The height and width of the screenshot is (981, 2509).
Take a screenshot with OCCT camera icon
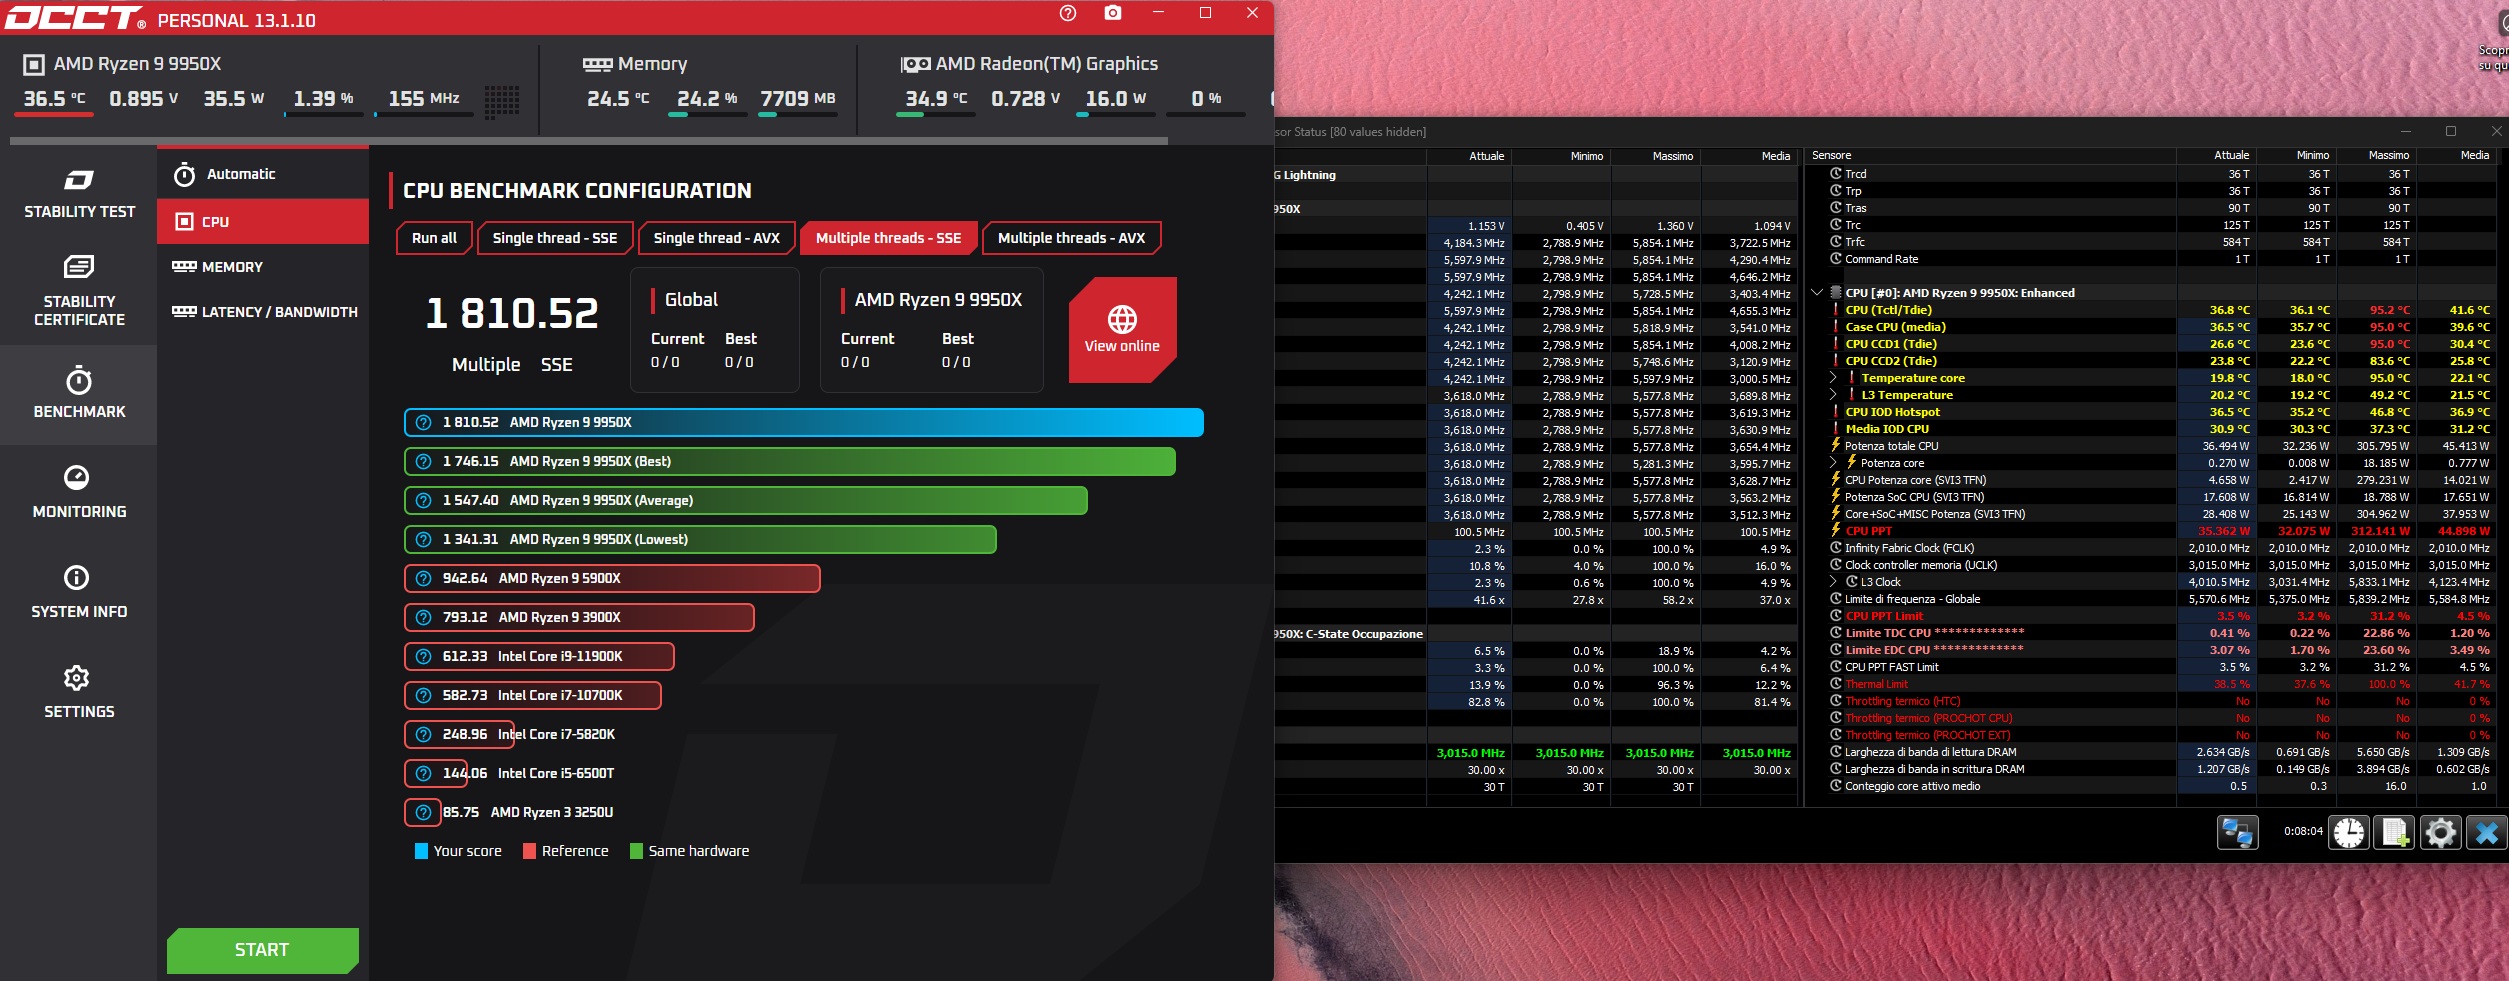1113,13
